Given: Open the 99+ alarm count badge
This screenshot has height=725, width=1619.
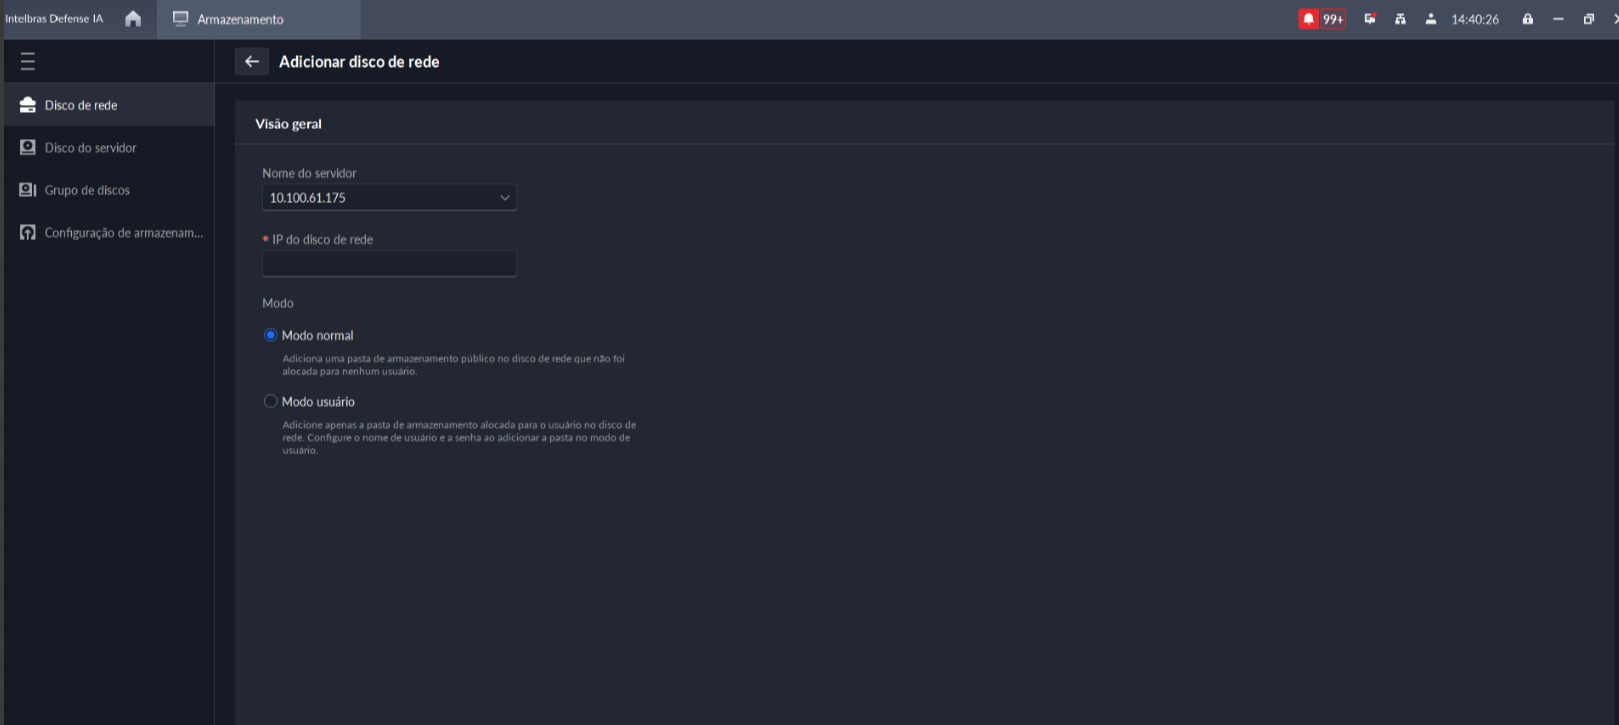Looking at the screenshot, I should tap(1333, 19).
